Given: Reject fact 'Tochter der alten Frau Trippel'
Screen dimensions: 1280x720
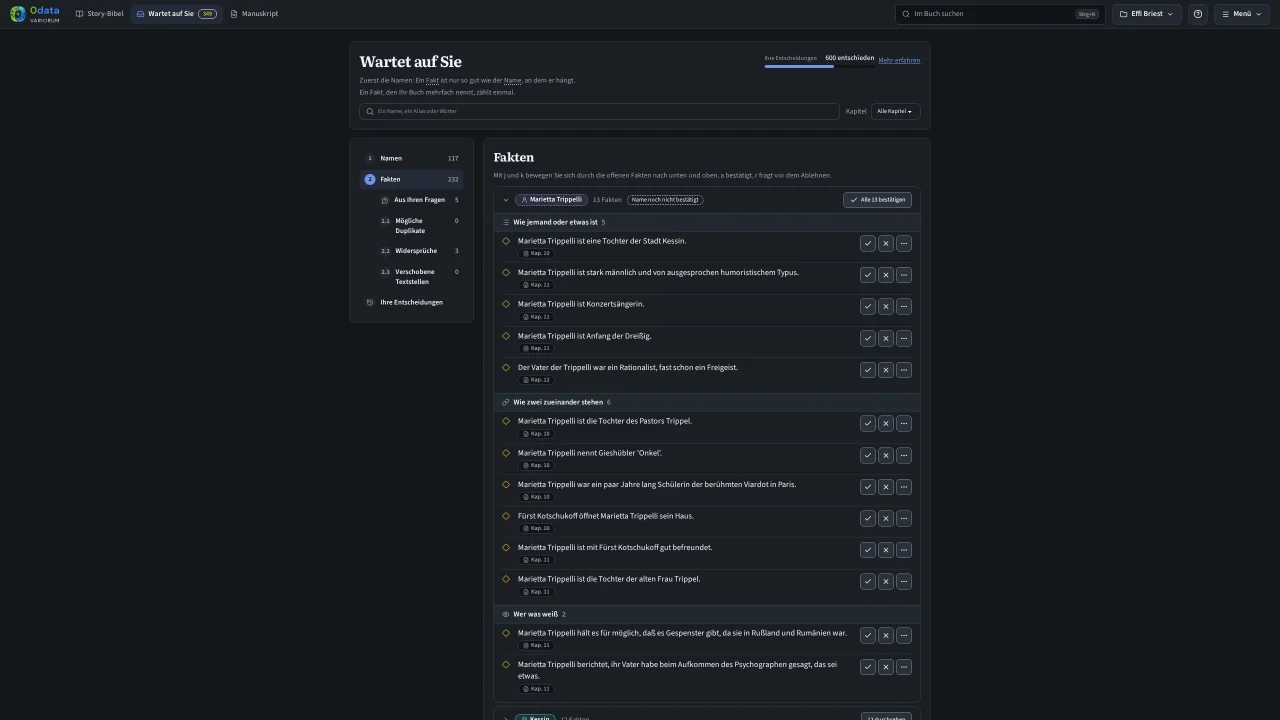Looking at the screenshot, I should coord(885,581).
